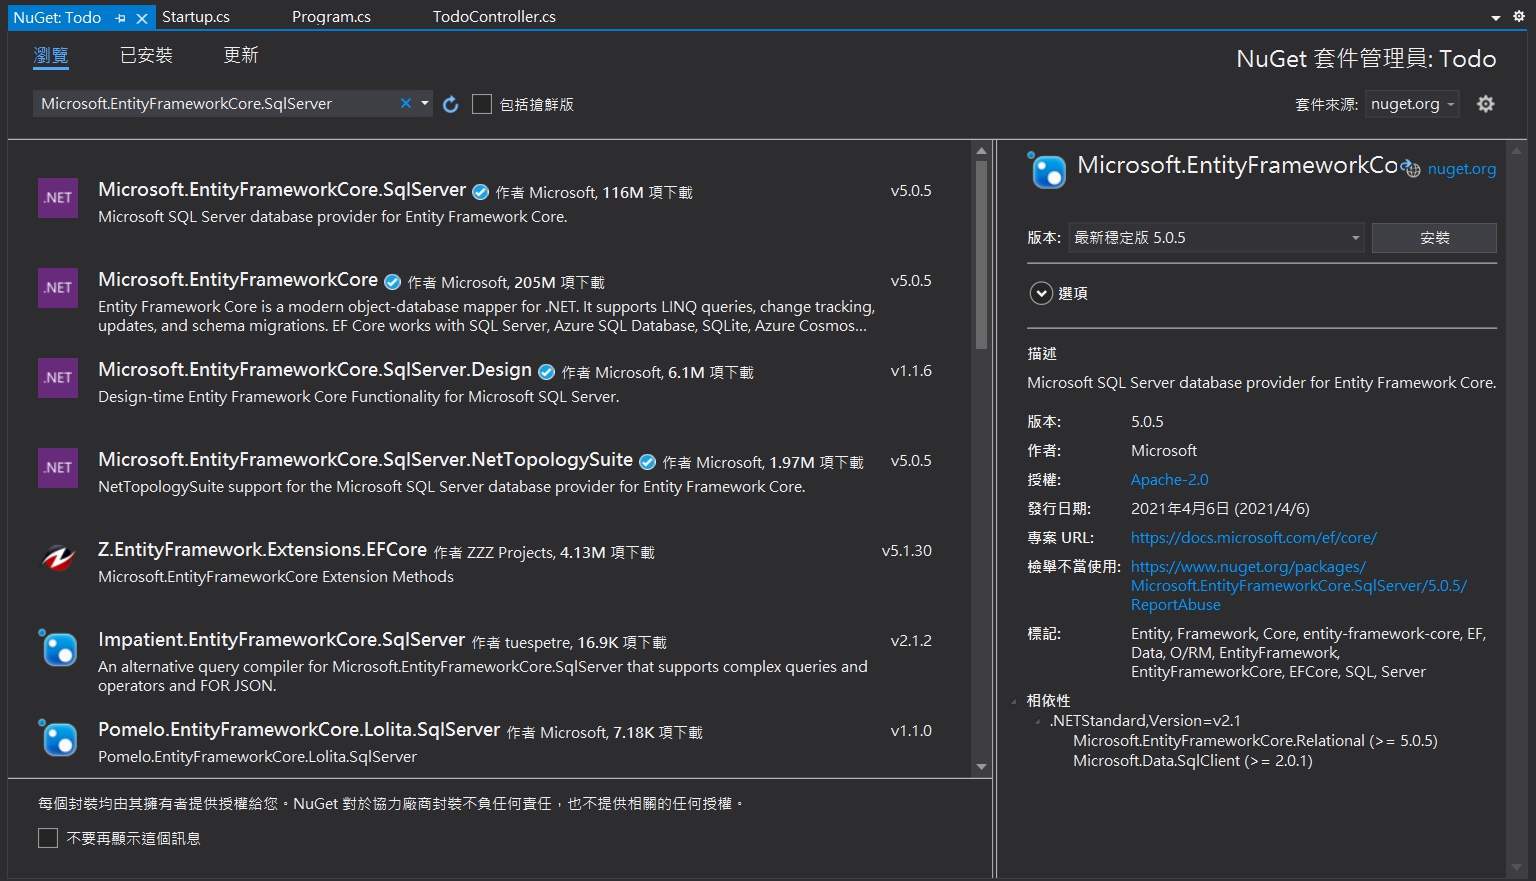Click the window options gear icon at top right
Screen dimensions: 1536x881
coord(1518,16)
